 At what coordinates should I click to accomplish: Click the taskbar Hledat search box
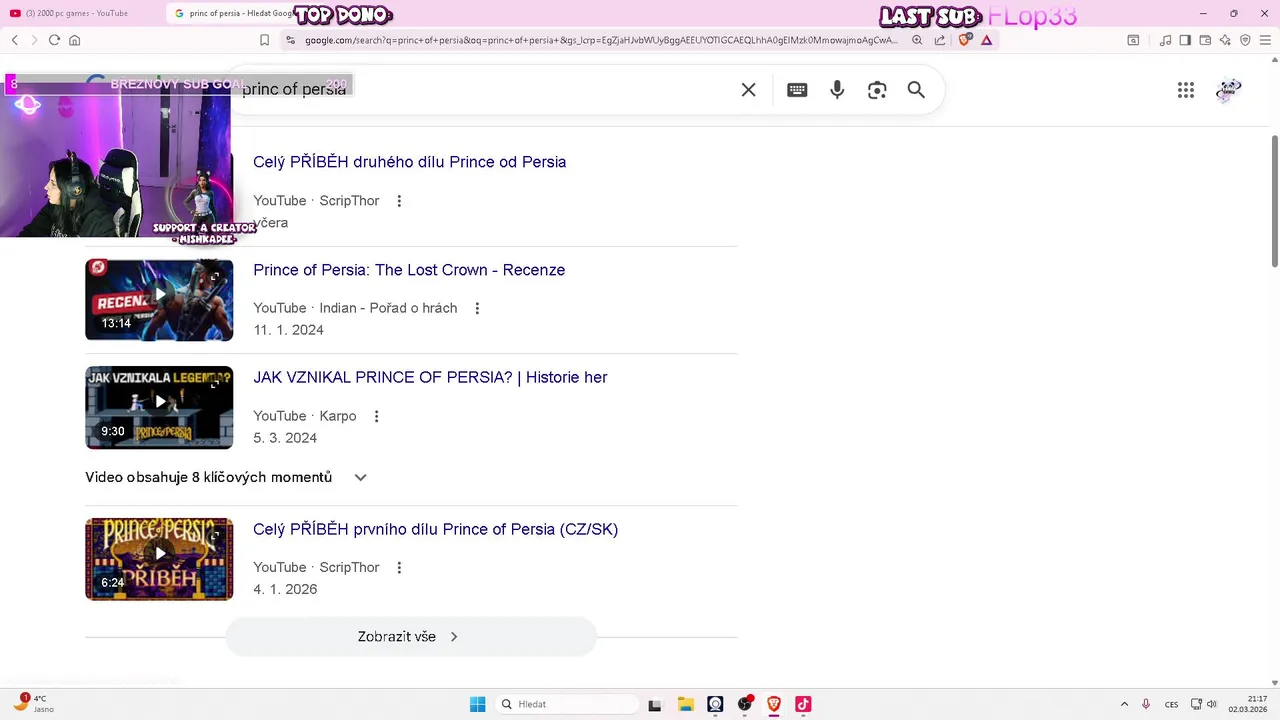point(567,704)
